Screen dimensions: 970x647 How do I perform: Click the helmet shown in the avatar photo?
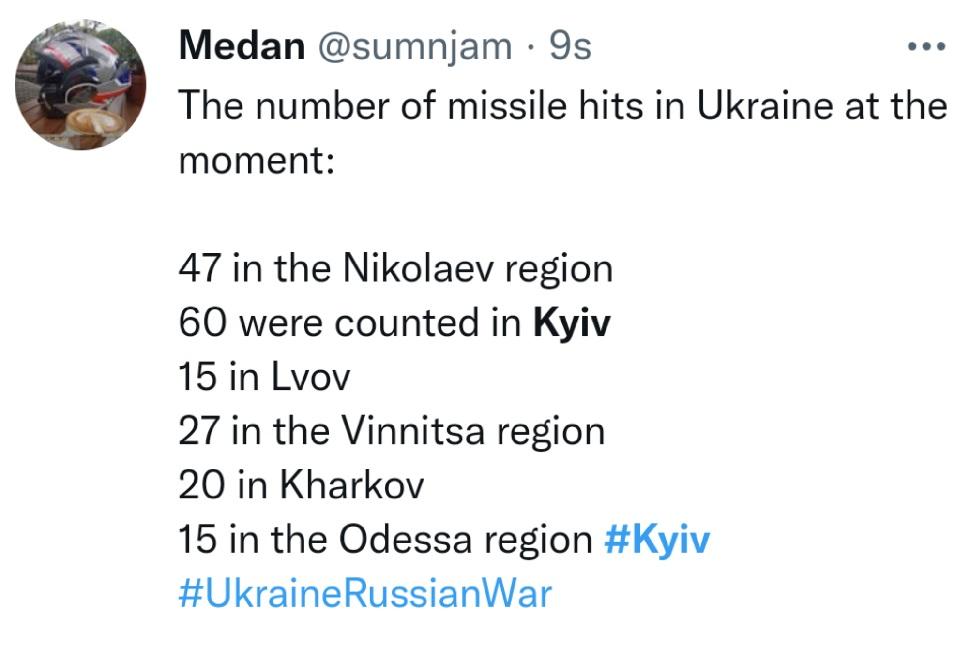click(x=82, y=69)
